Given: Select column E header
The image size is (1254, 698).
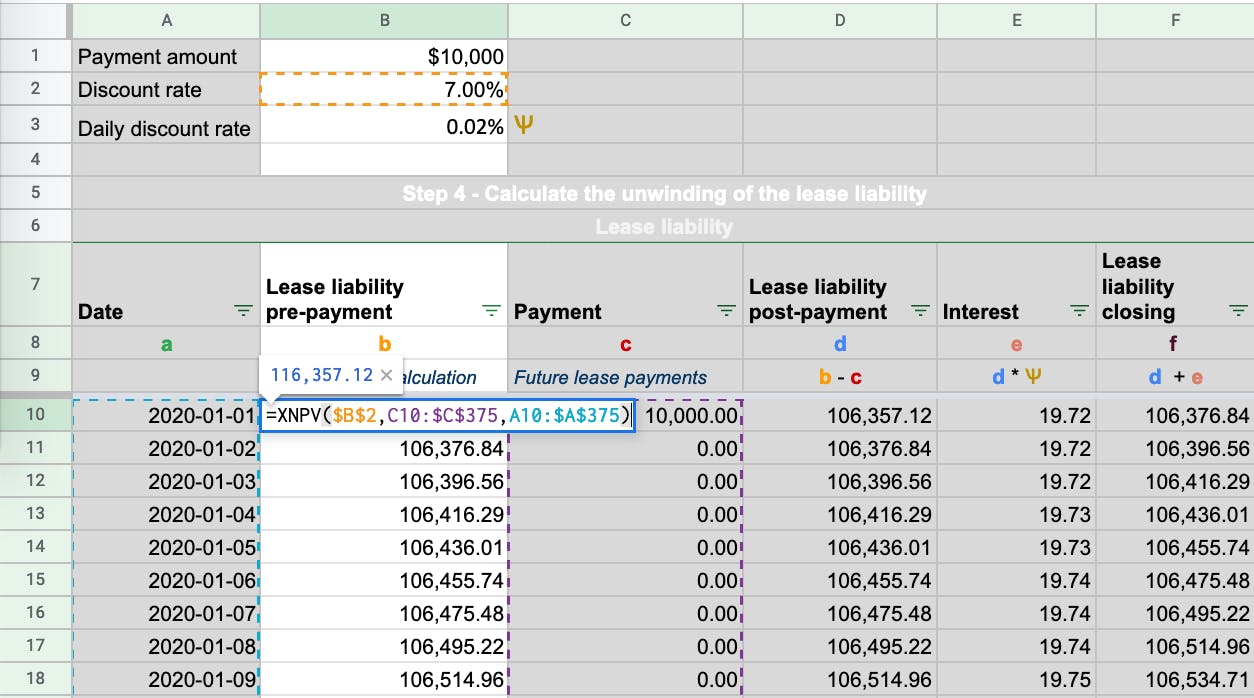Looking at the screenshot, I should coord(1016,19).
